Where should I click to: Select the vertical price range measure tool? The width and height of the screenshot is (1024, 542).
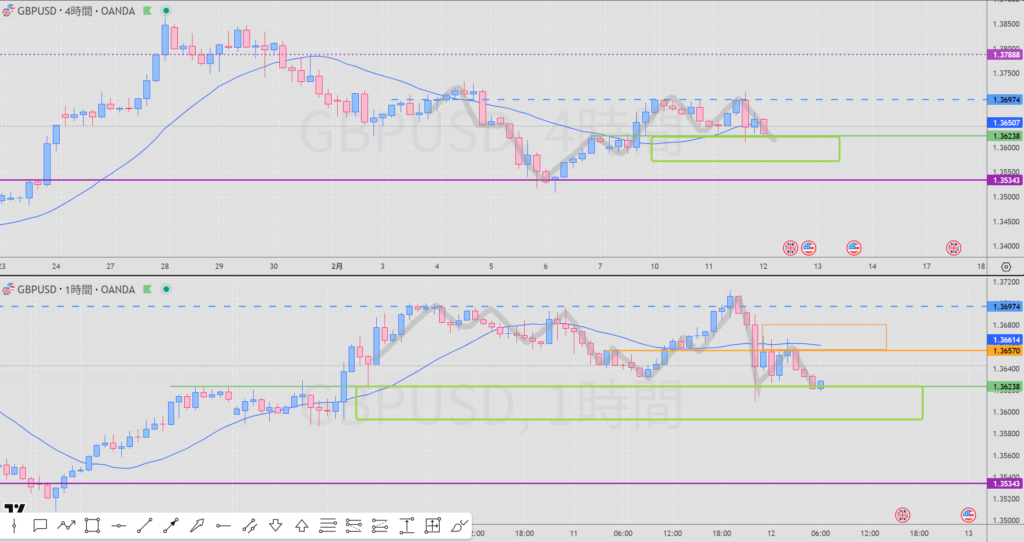(x=407, y=524)
